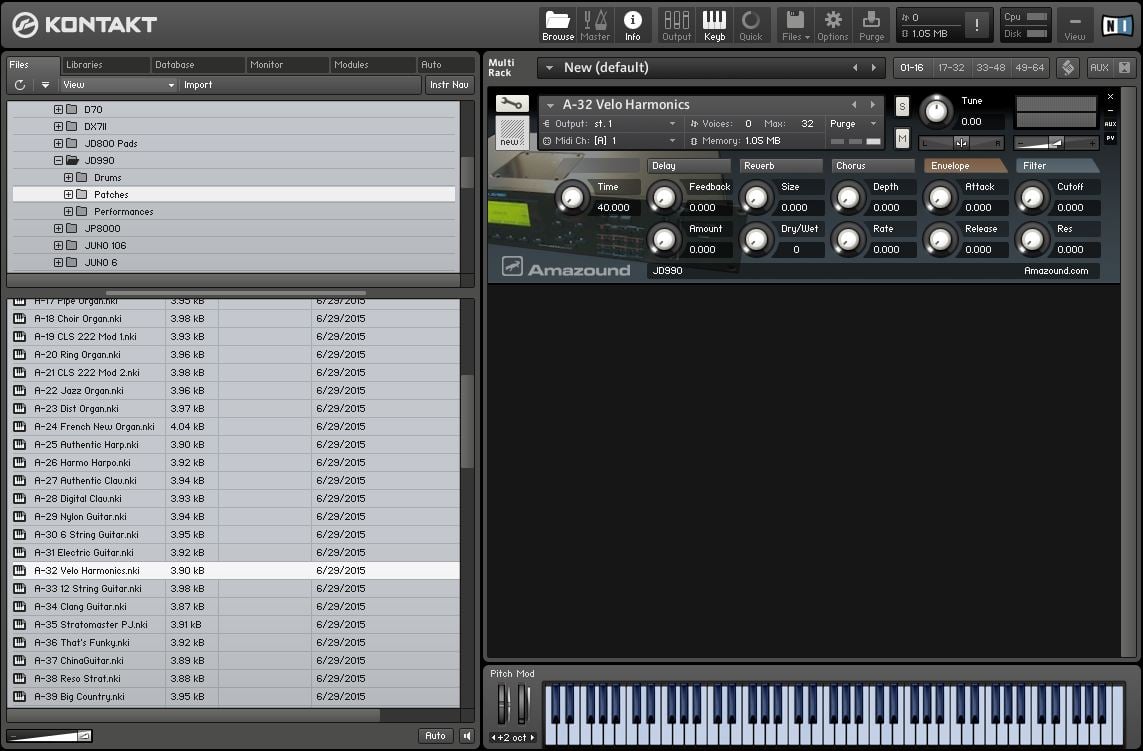1143x751 pixels.
Task: Click the multi rack KSP script icon
Action: coord(1068,68)
